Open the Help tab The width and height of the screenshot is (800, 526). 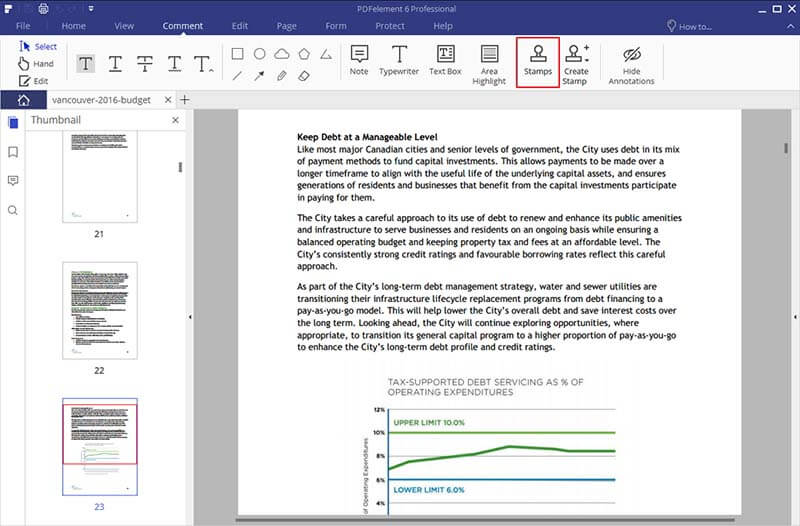[443, 26]
